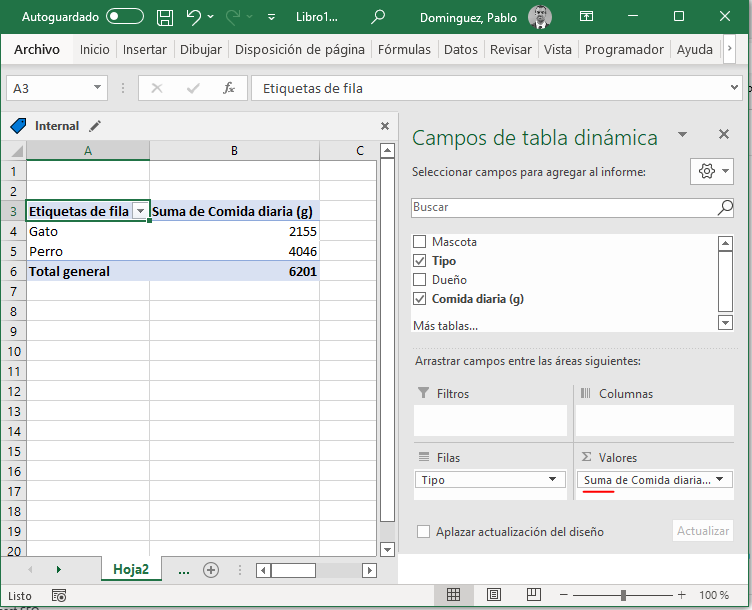
Task: Click the Actualizar button
Action: point(703,531)
